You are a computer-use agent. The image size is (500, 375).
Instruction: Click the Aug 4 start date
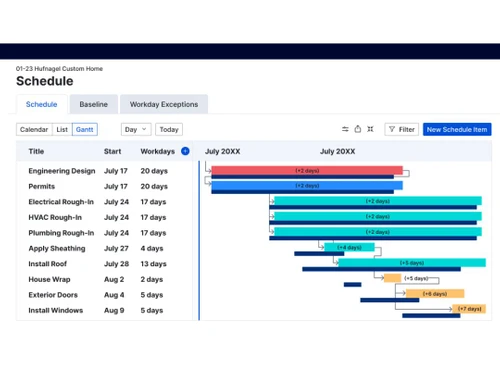(114, 295)
